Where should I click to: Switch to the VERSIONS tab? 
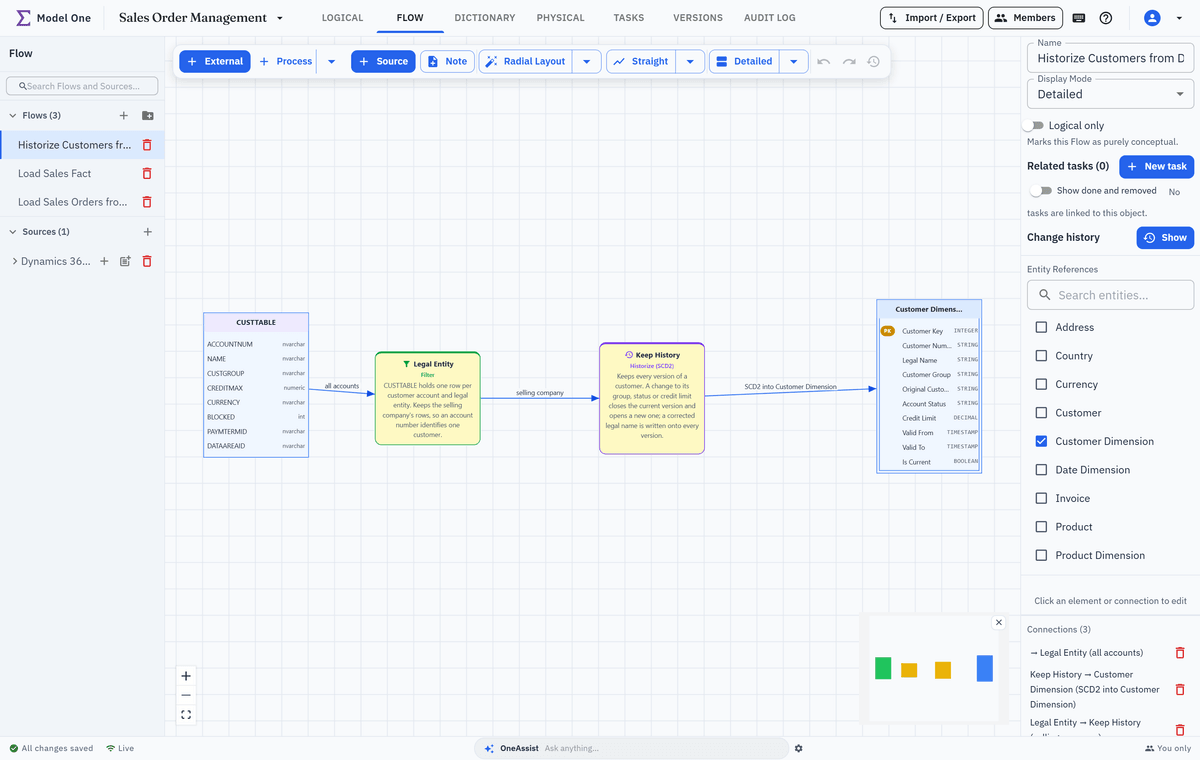(698, 18)
